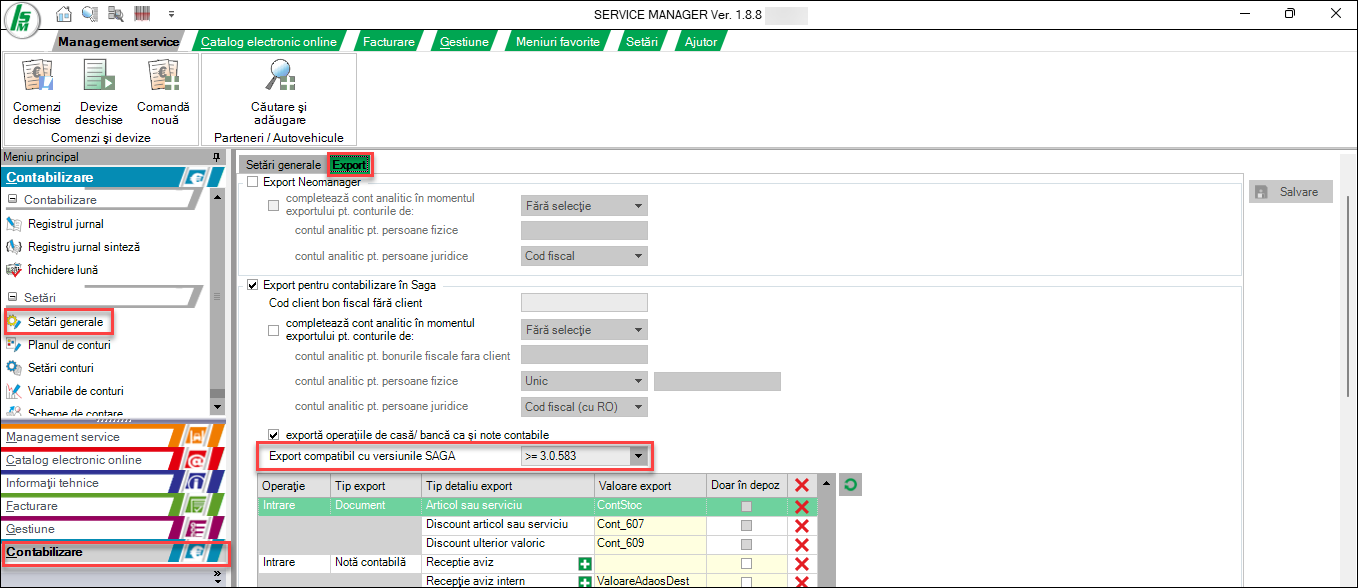Click the export table scroll up arrow
The height and width of the screenshot is (588, 1358).
825,485
